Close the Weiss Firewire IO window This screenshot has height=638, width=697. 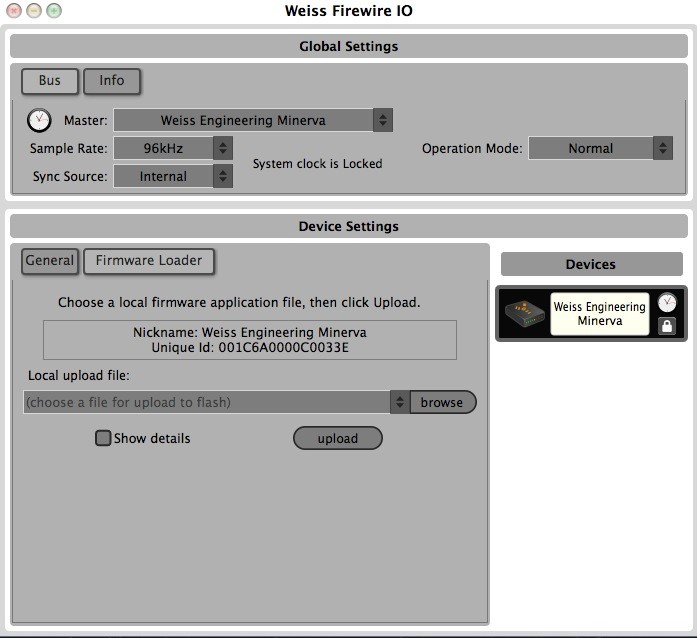tap(14, 11)
